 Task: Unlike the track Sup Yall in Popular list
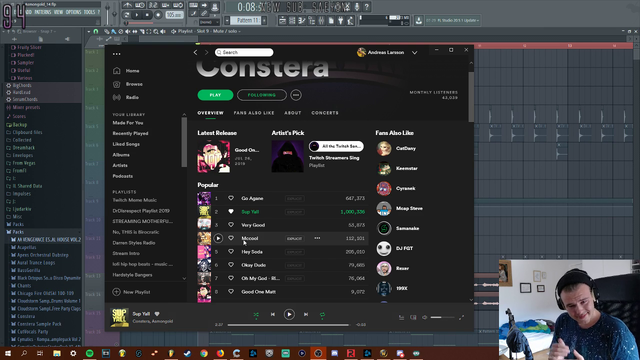[x=231, y=211]
